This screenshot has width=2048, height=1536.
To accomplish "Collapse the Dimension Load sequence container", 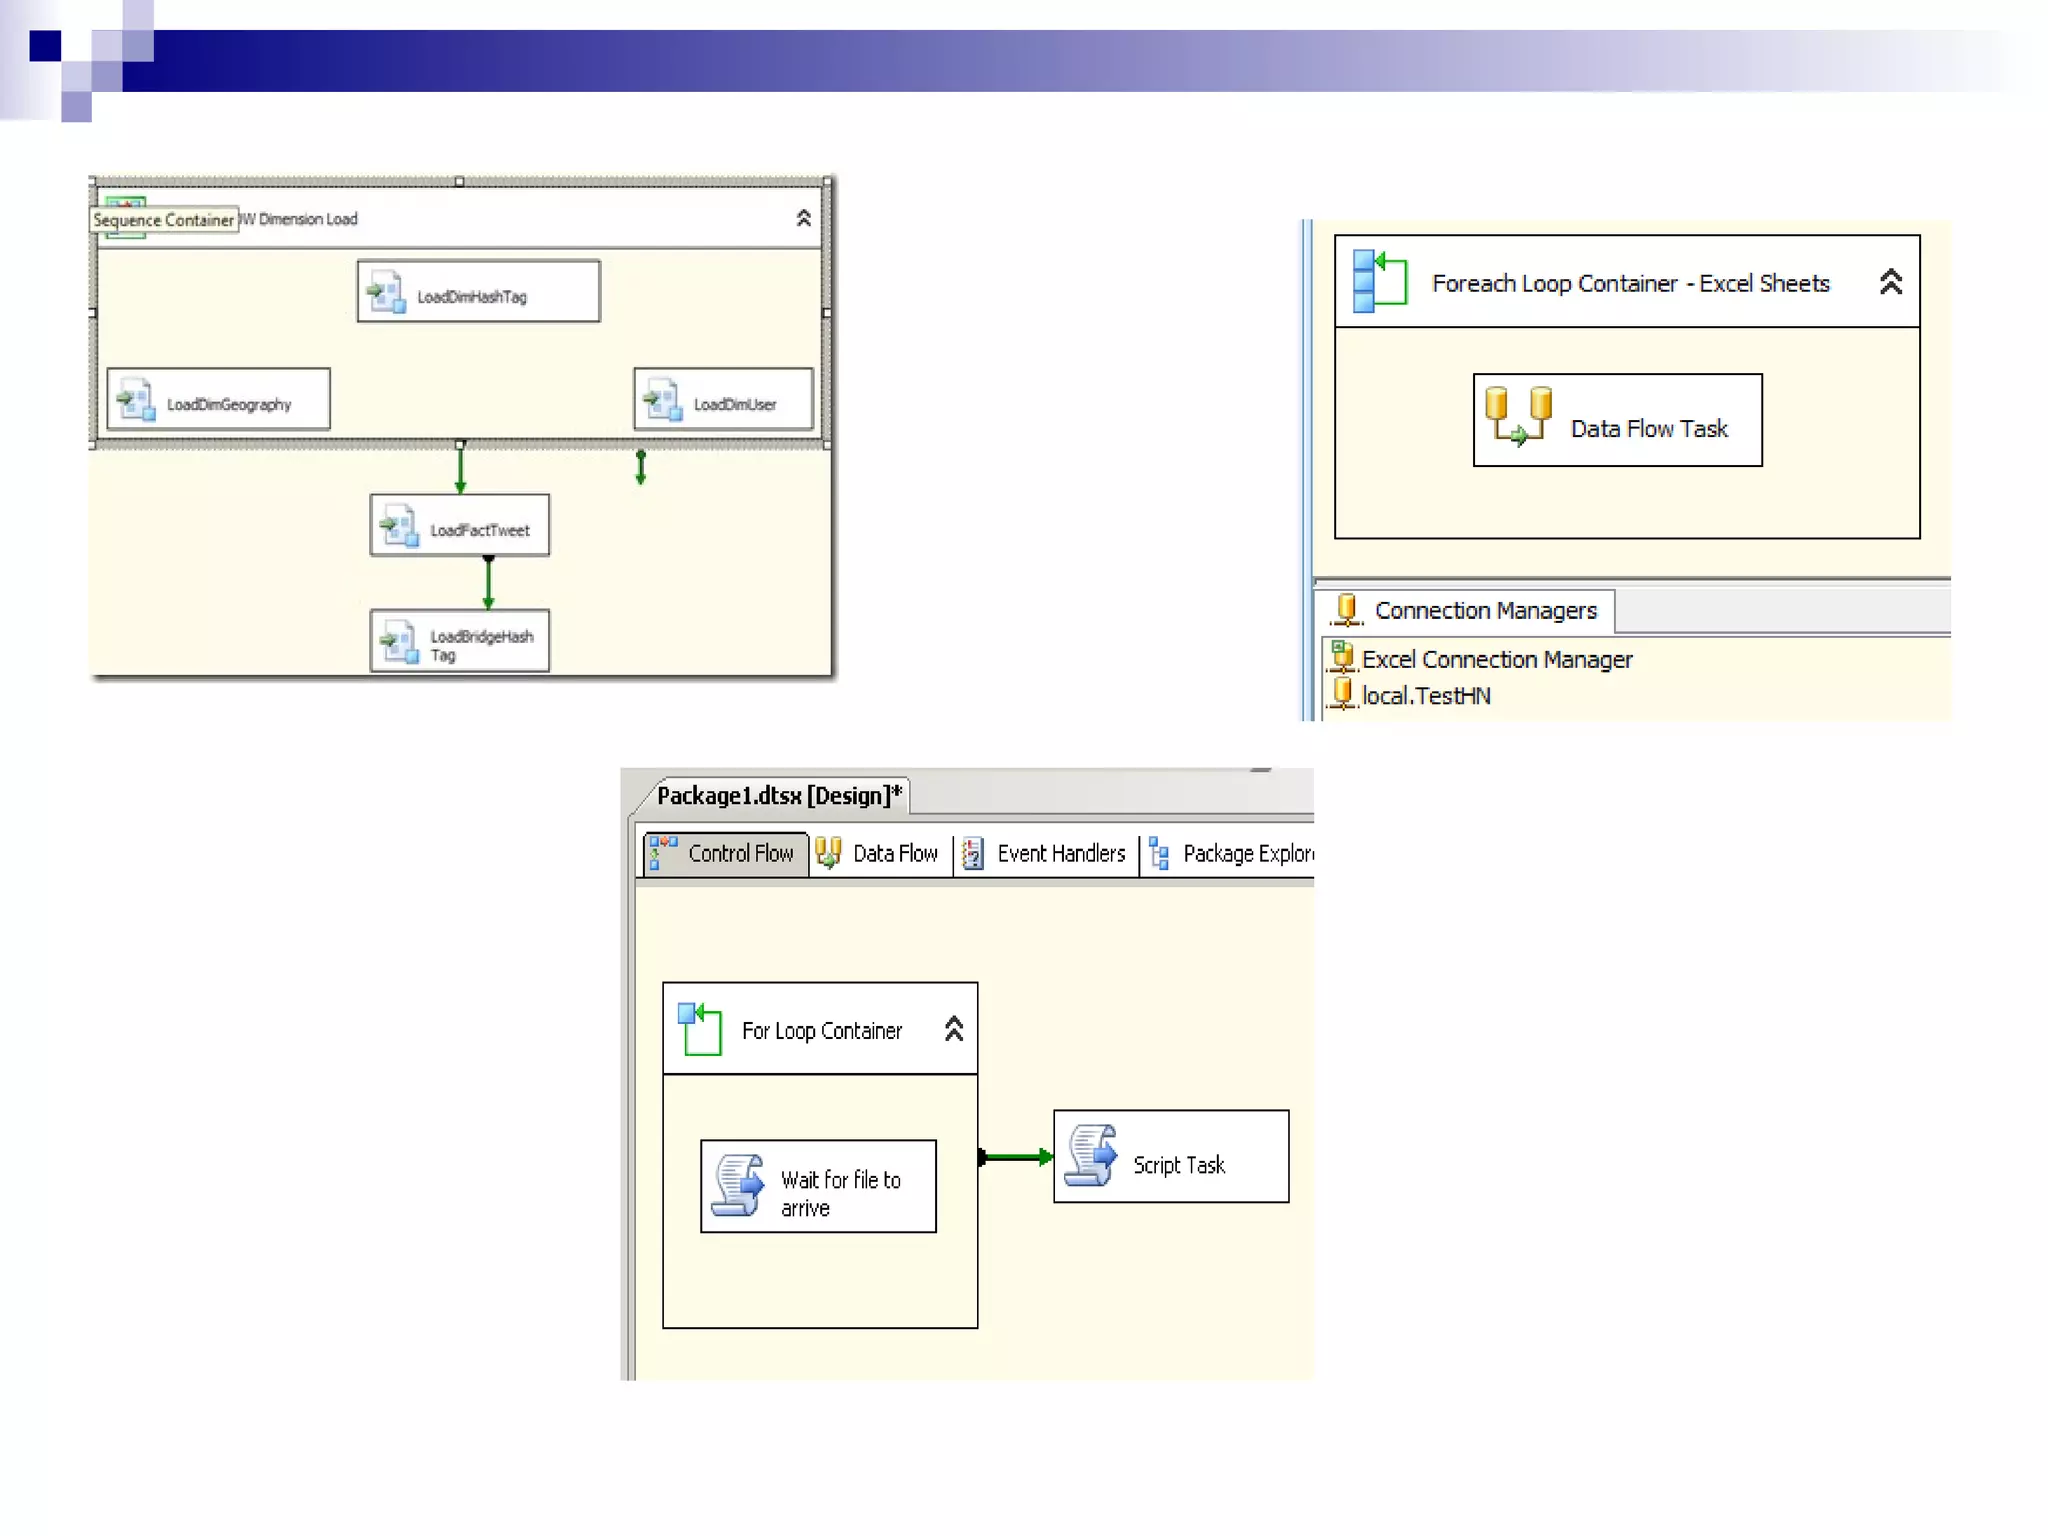I will (x=803, y=218).
